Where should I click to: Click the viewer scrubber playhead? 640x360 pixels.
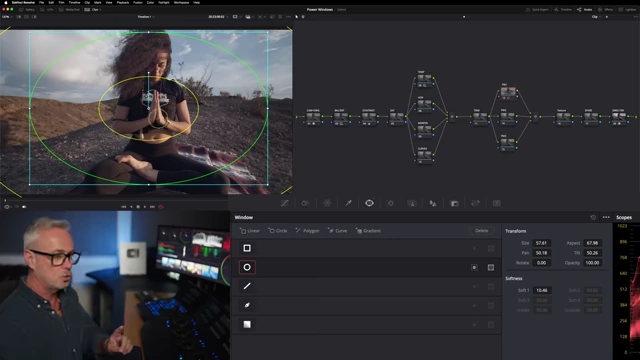point(5,200)
